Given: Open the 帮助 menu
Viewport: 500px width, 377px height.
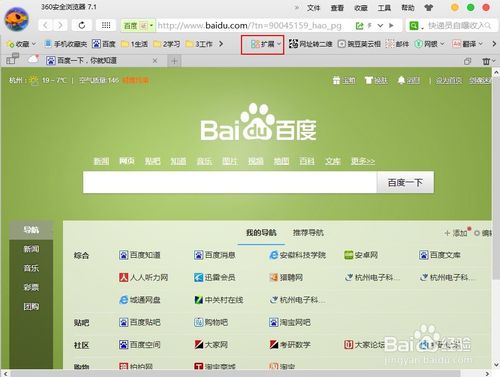Looking at the screenshot, I should pos(408,8).
